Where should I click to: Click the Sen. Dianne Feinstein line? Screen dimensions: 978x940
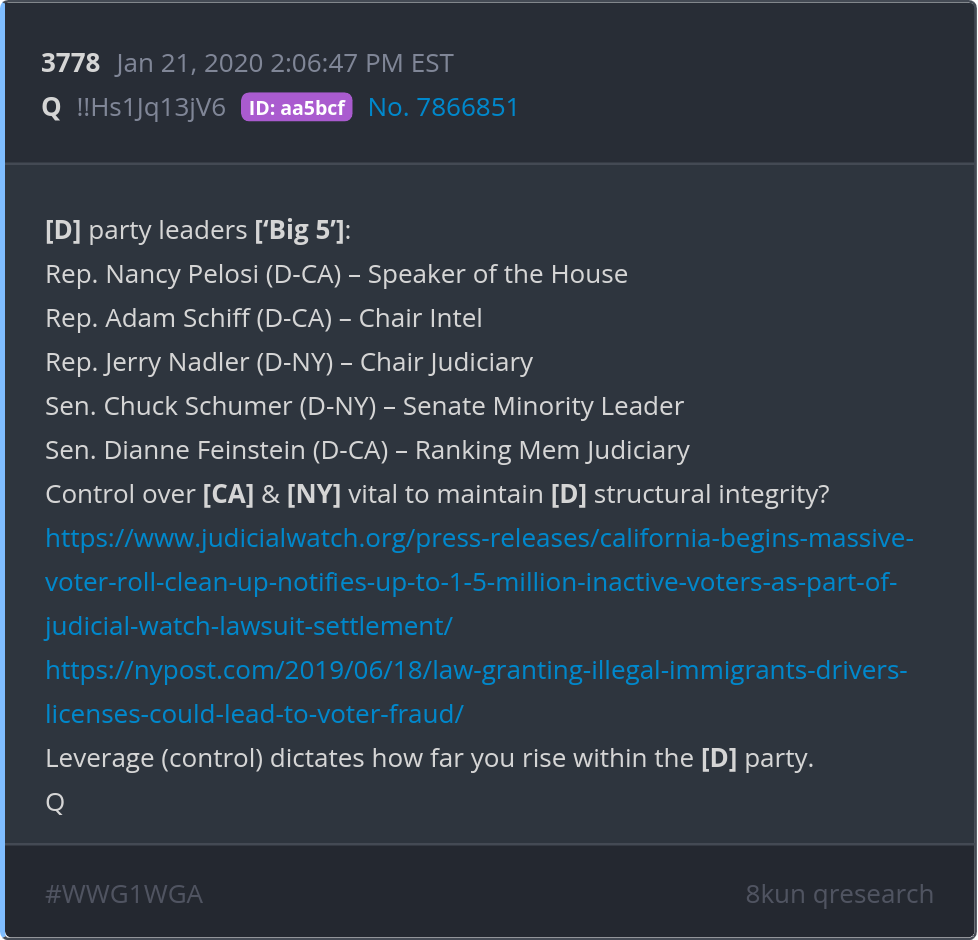point(367,450)
